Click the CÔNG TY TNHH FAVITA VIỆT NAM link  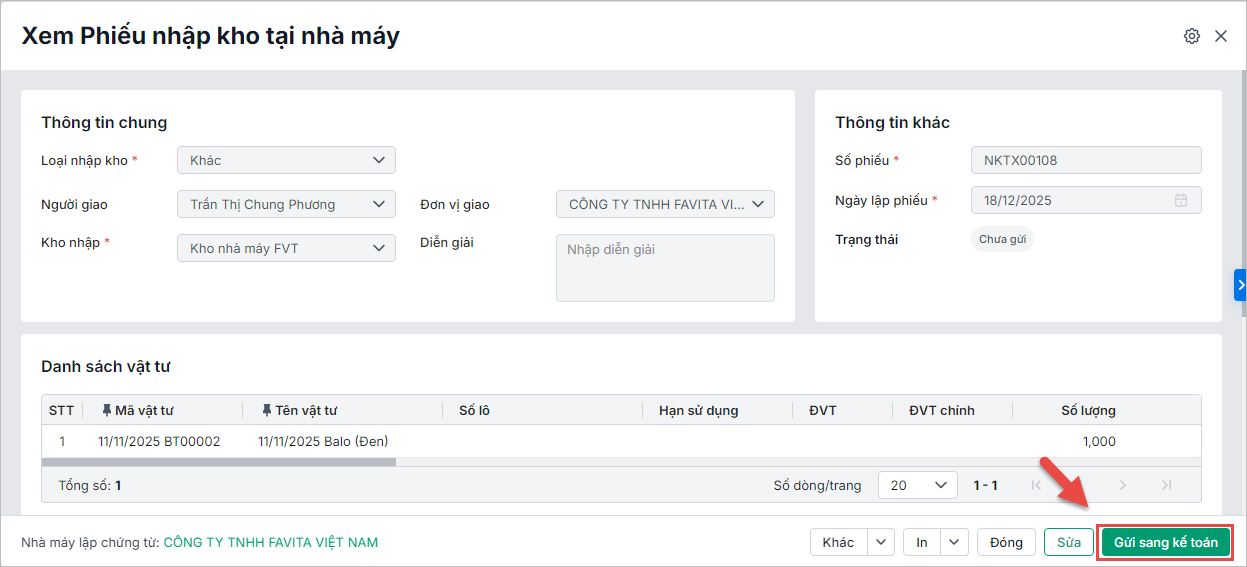click(271, 542)
